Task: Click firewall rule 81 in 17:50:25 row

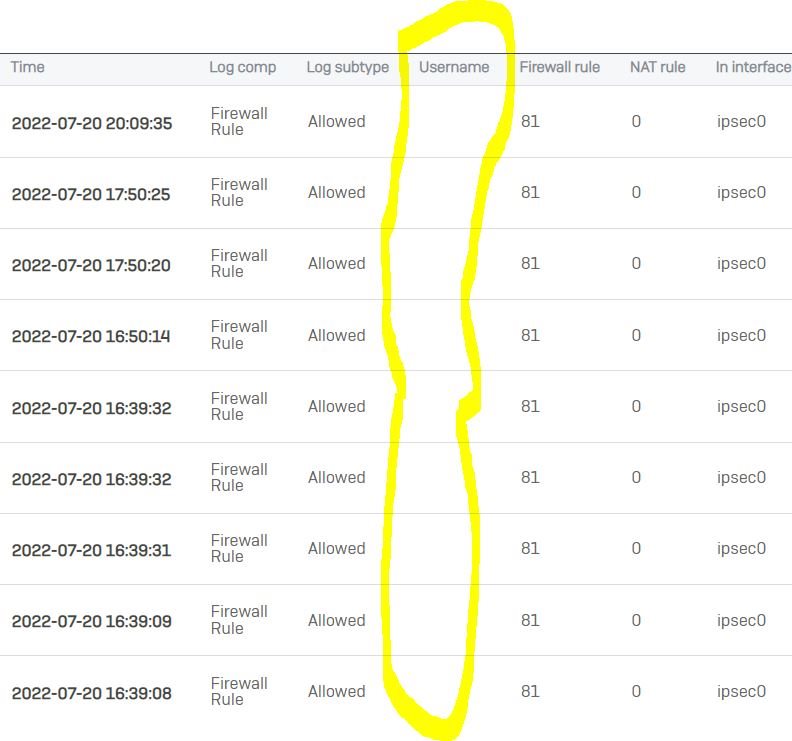Action: point(530,192)
